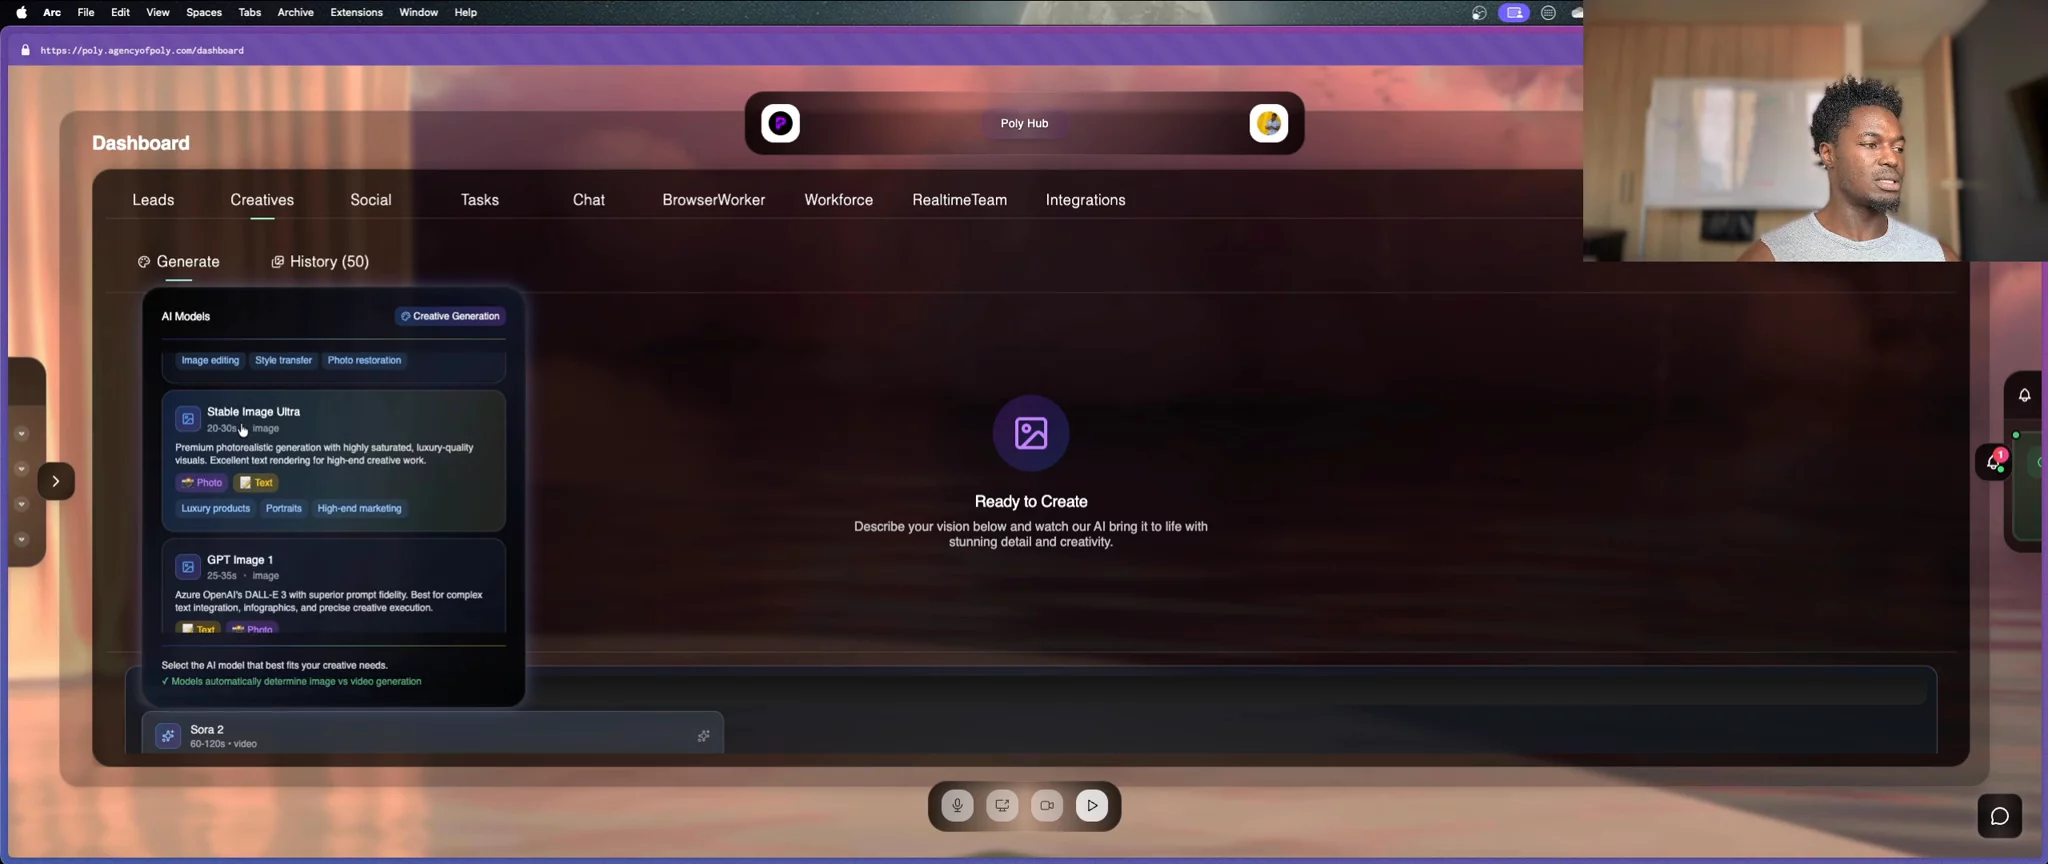This screenshot has width=2048, height=864.
Task: Click the bell icon in the right panel
Action: (2024, 395)
